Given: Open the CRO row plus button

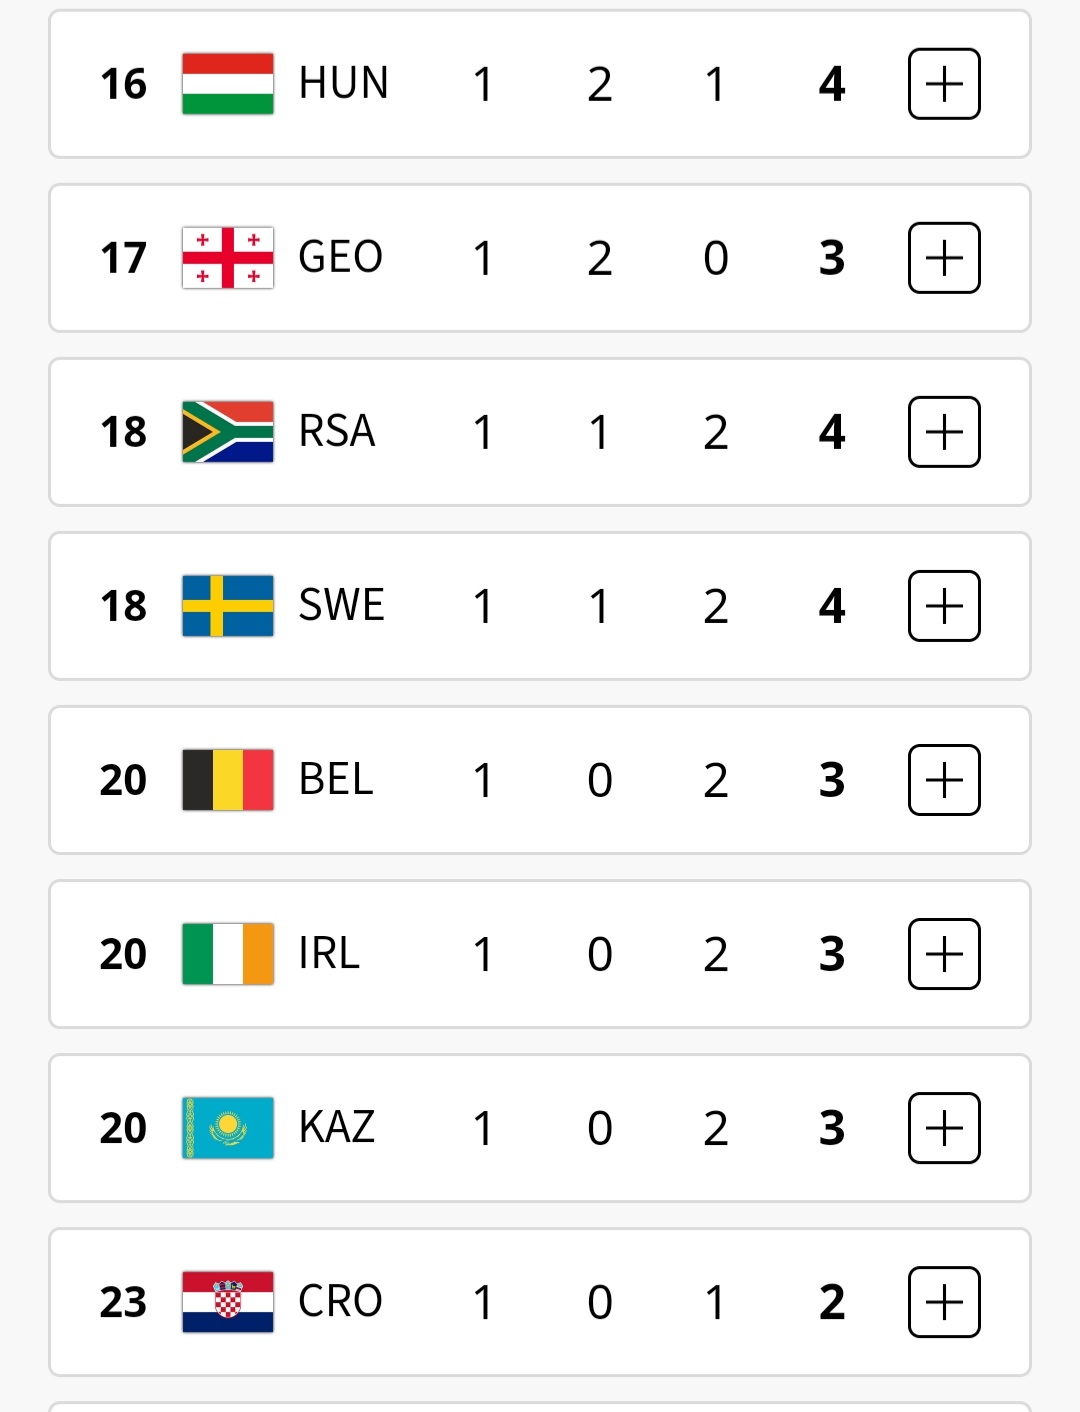Looking at the screenshot, I should [x=944, y=1302].
